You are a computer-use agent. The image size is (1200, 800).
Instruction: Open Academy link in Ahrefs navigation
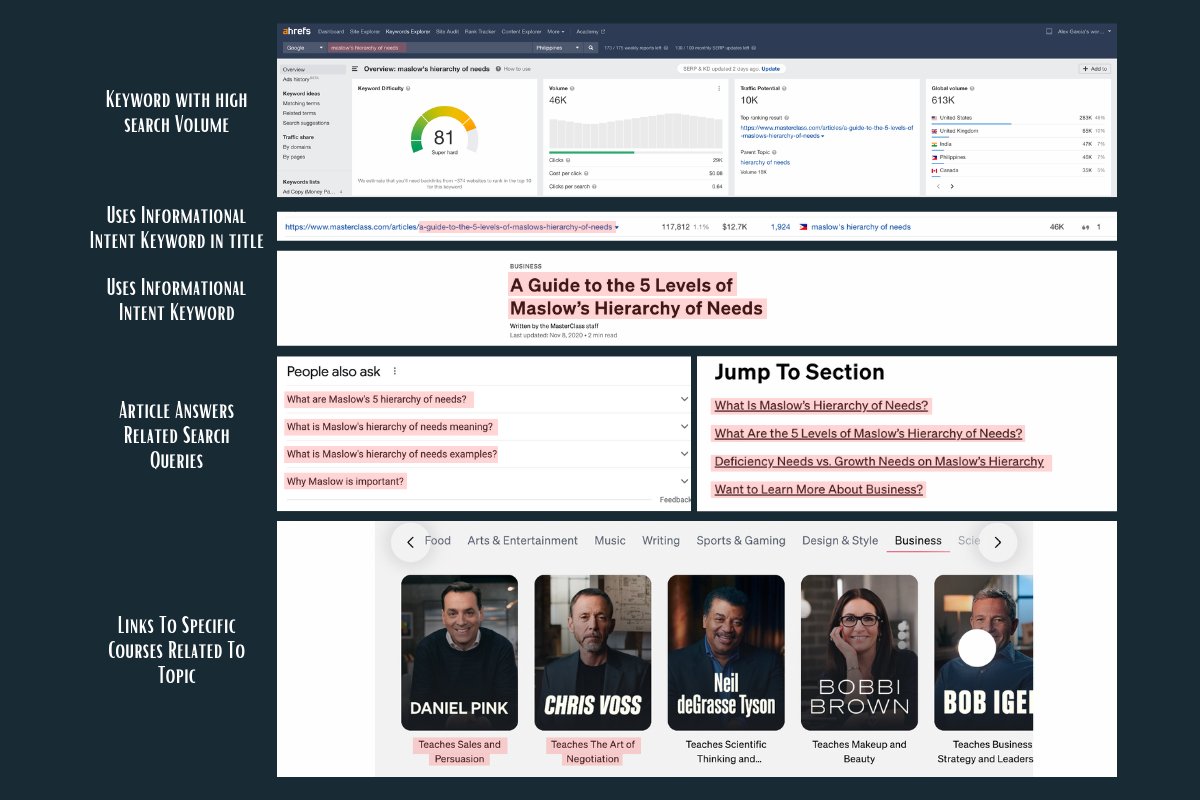(x=590, y=31)
